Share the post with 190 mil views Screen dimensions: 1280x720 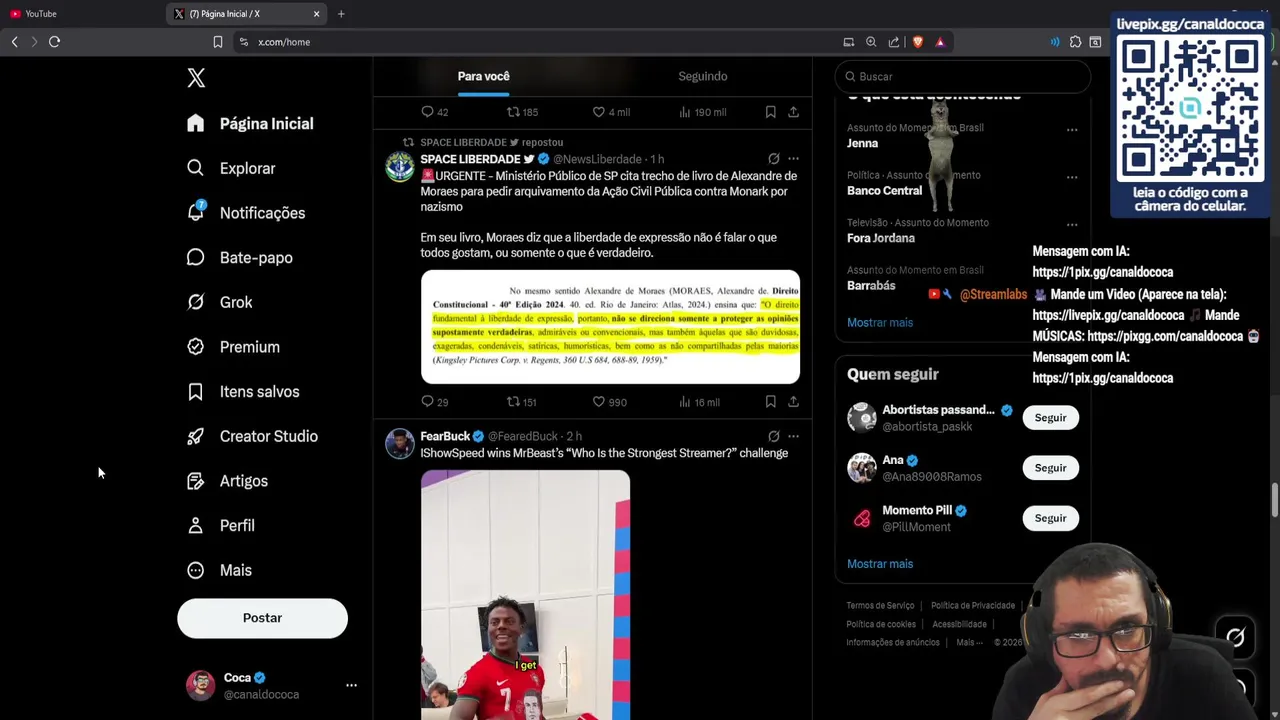pos(793,112)
